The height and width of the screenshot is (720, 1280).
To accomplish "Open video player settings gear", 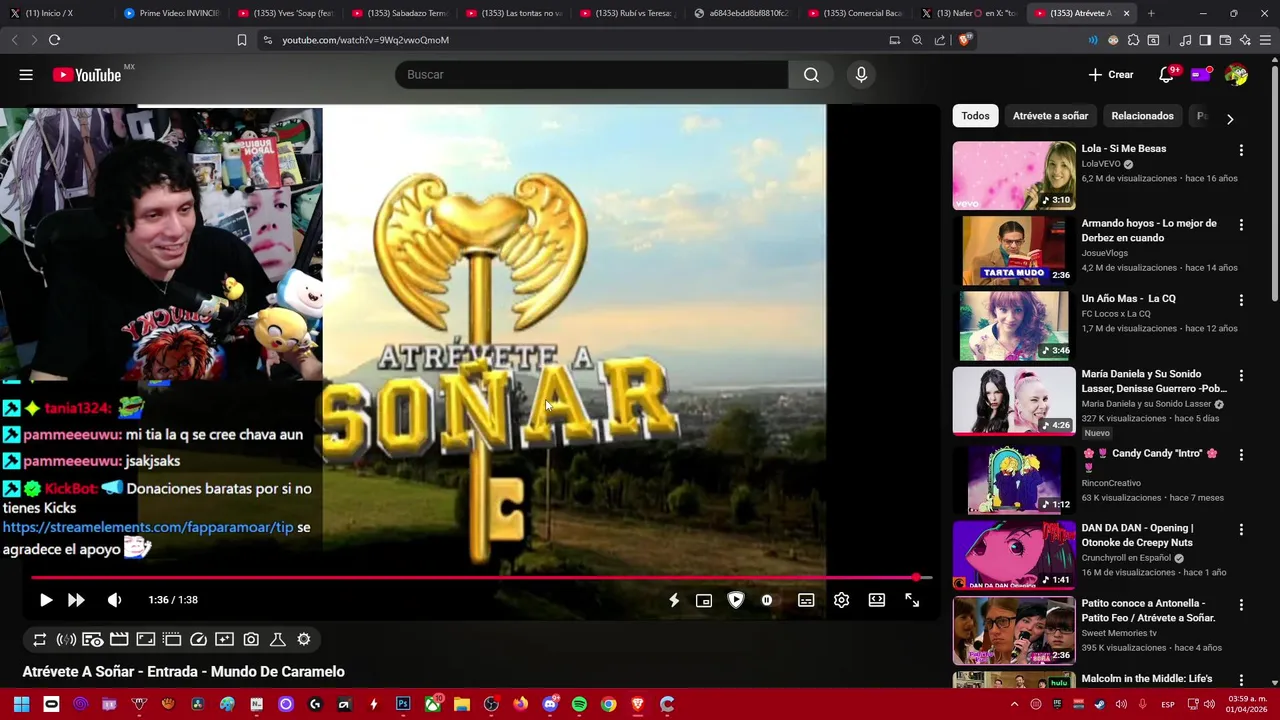I will (841, 600).
